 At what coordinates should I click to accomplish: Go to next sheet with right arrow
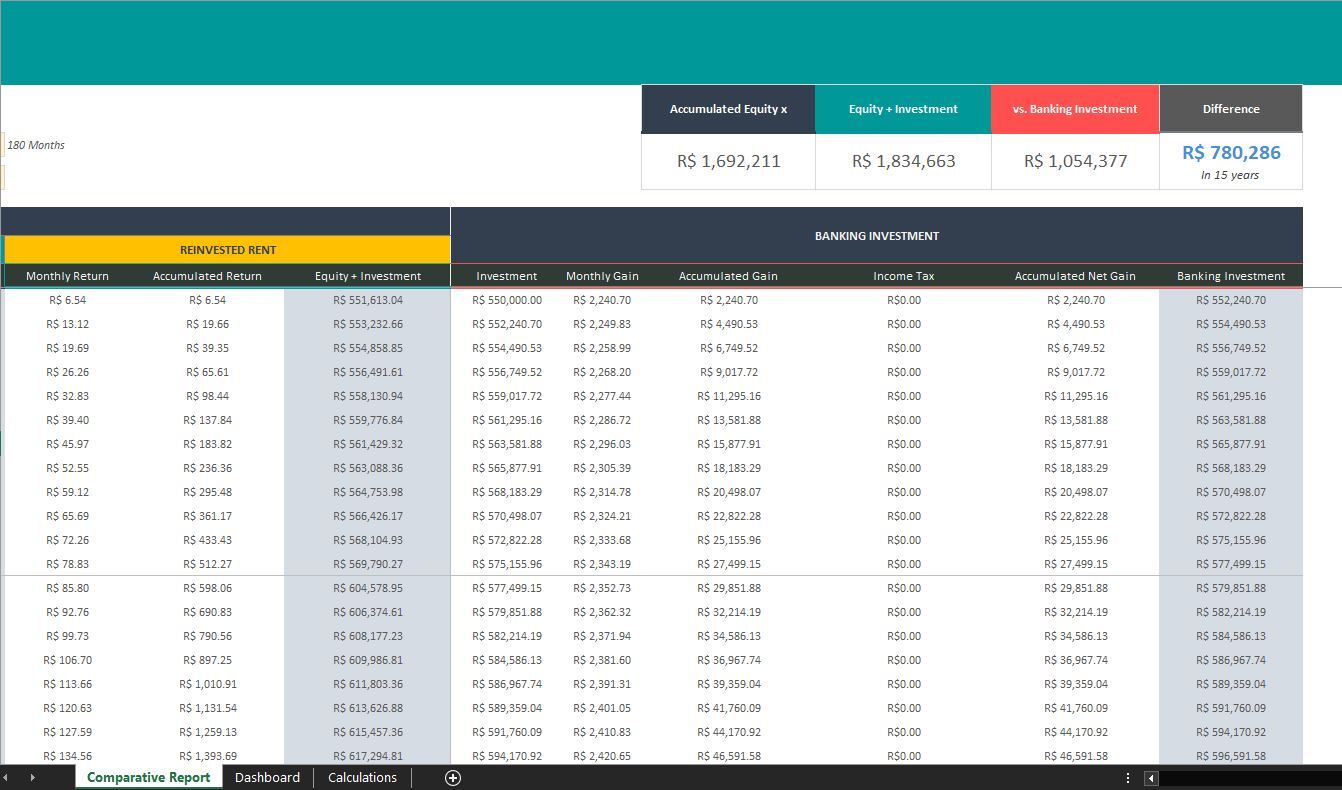pyautogui.click(x=32, y=778)
